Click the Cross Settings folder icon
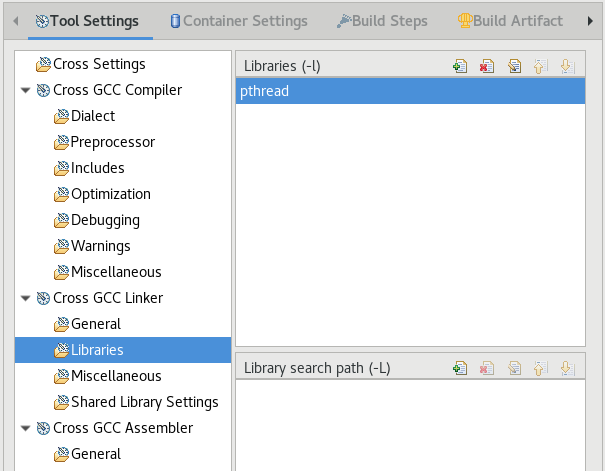 (43, 65)
